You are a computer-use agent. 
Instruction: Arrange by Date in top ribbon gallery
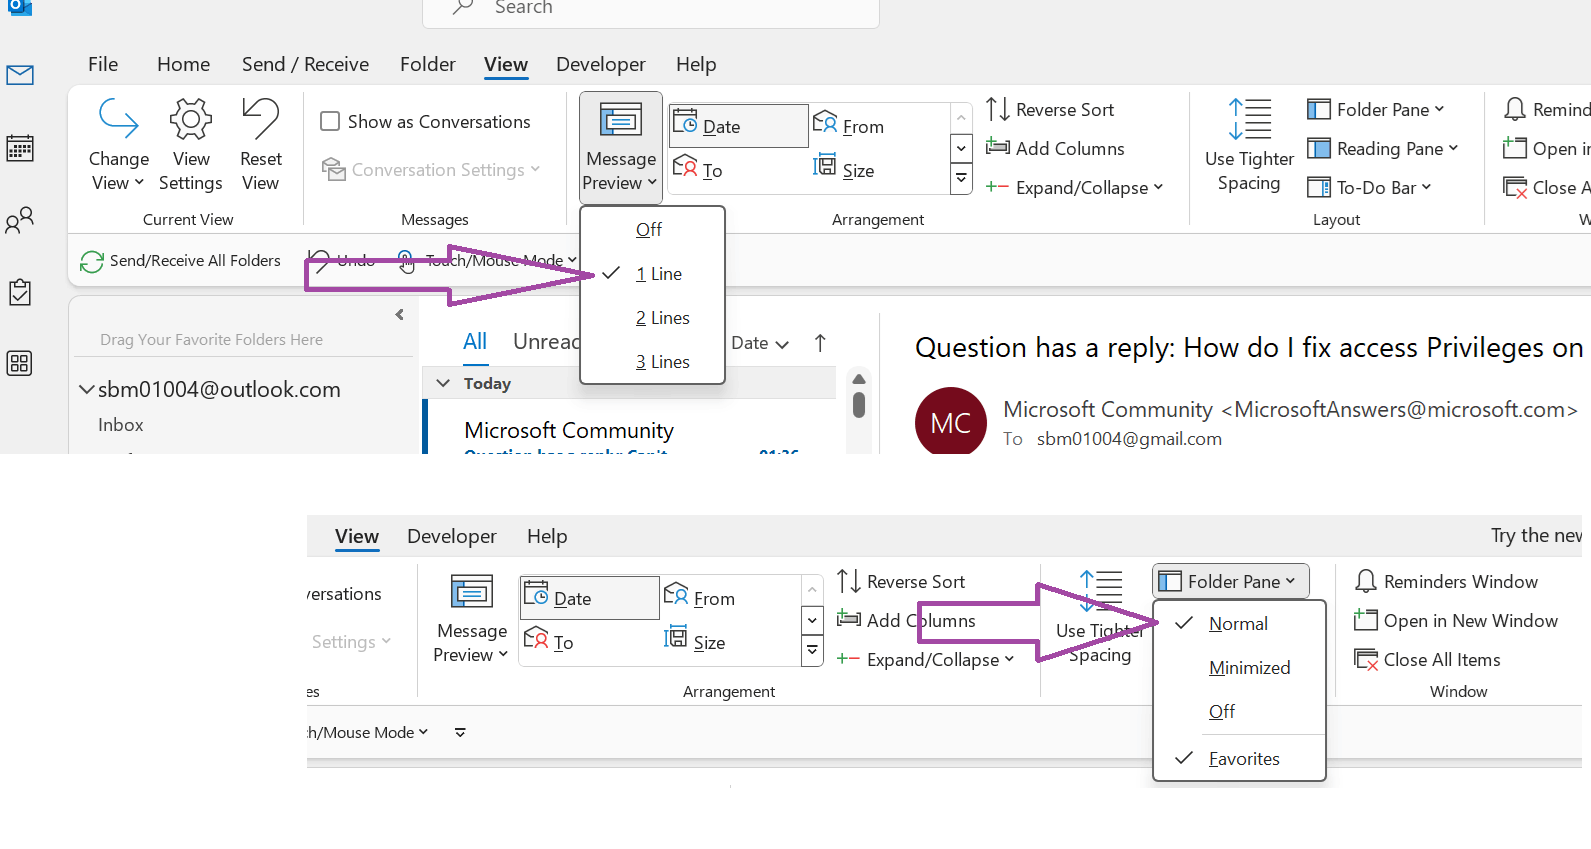click(x=738, y=126)
